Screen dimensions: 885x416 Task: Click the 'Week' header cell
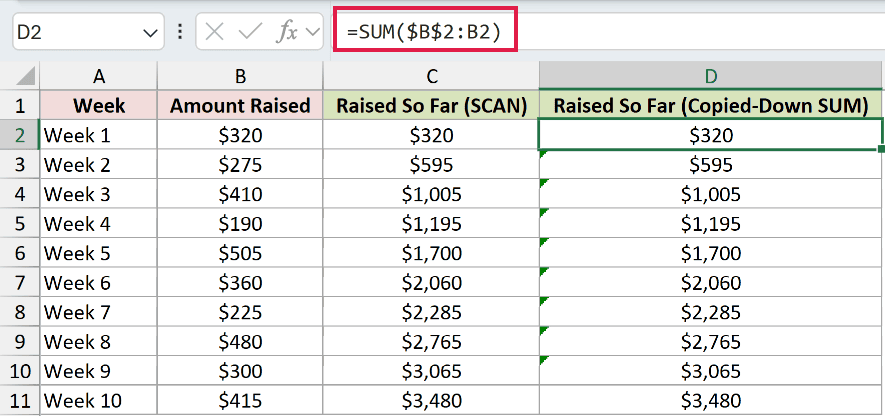[99, 106]
